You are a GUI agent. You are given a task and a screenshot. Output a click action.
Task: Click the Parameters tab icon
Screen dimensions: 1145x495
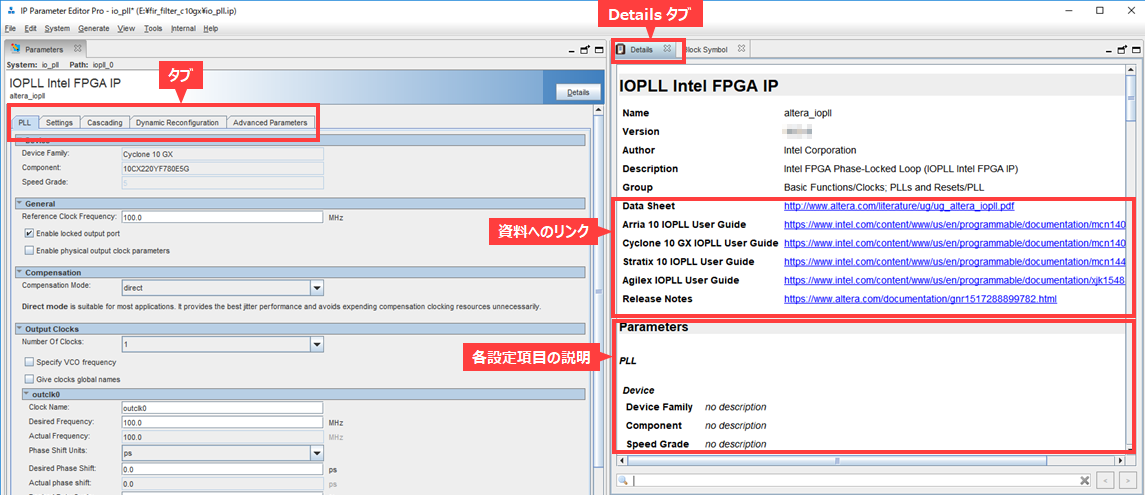(15, 50)
